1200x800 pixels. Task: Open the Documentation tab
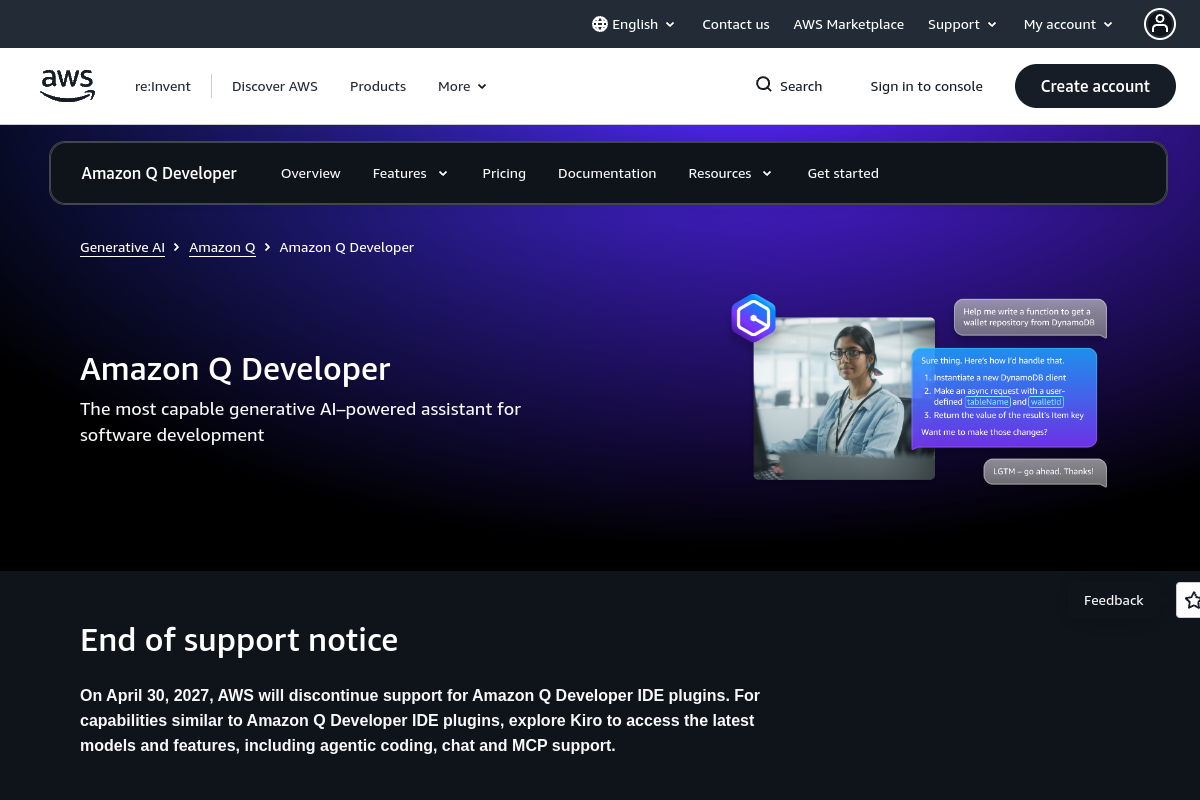click(x=607, y=173)
